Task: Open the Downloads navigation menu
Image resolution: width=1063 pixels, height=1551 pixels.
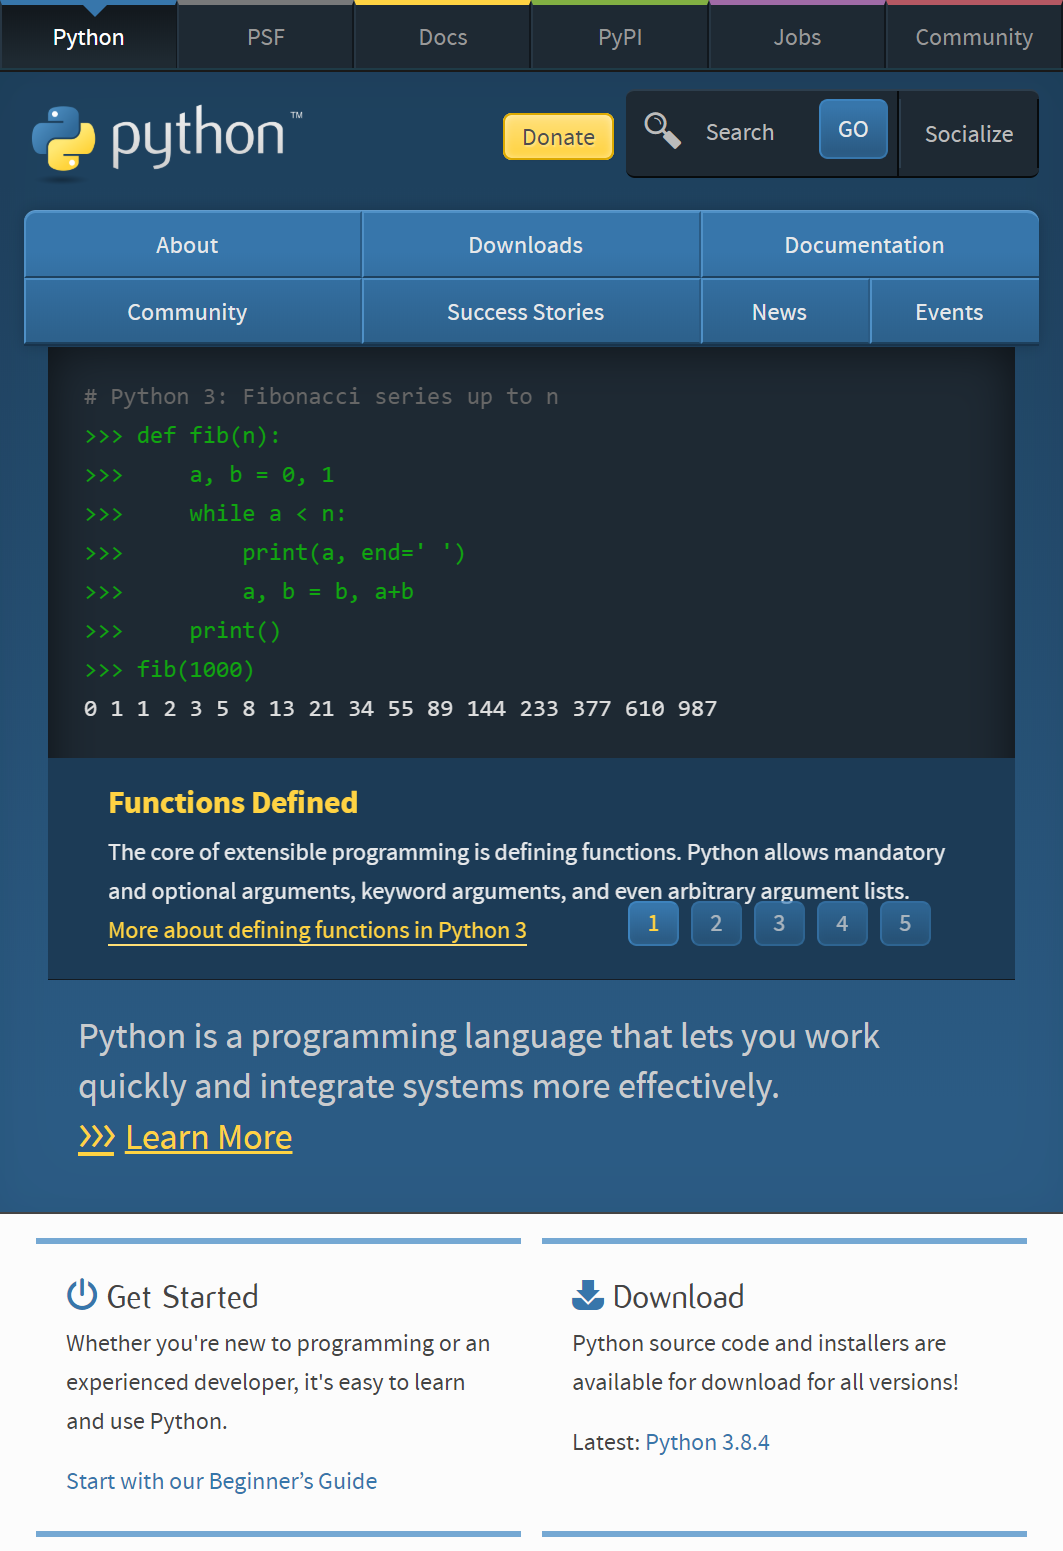Action: click(531, 245)
